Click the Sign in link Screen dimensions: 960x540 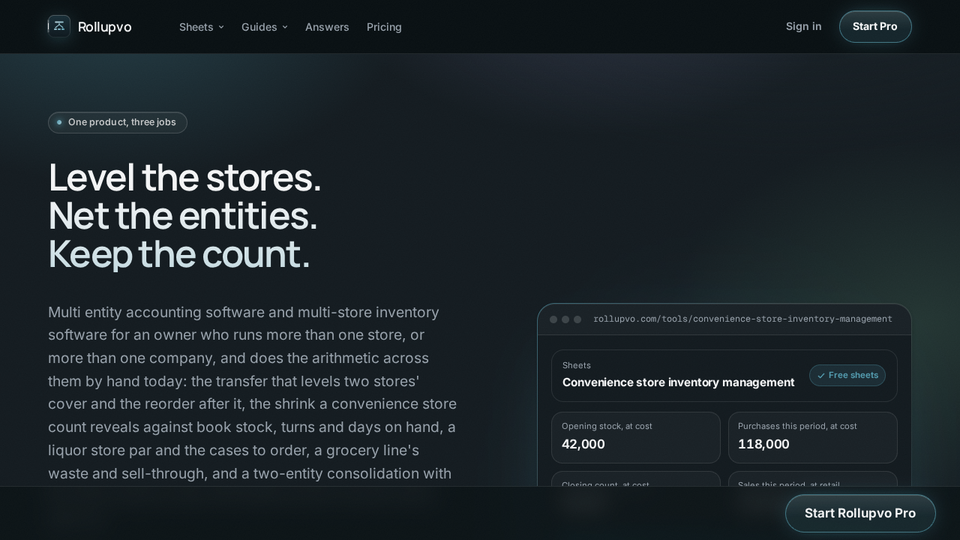(803, 26)
